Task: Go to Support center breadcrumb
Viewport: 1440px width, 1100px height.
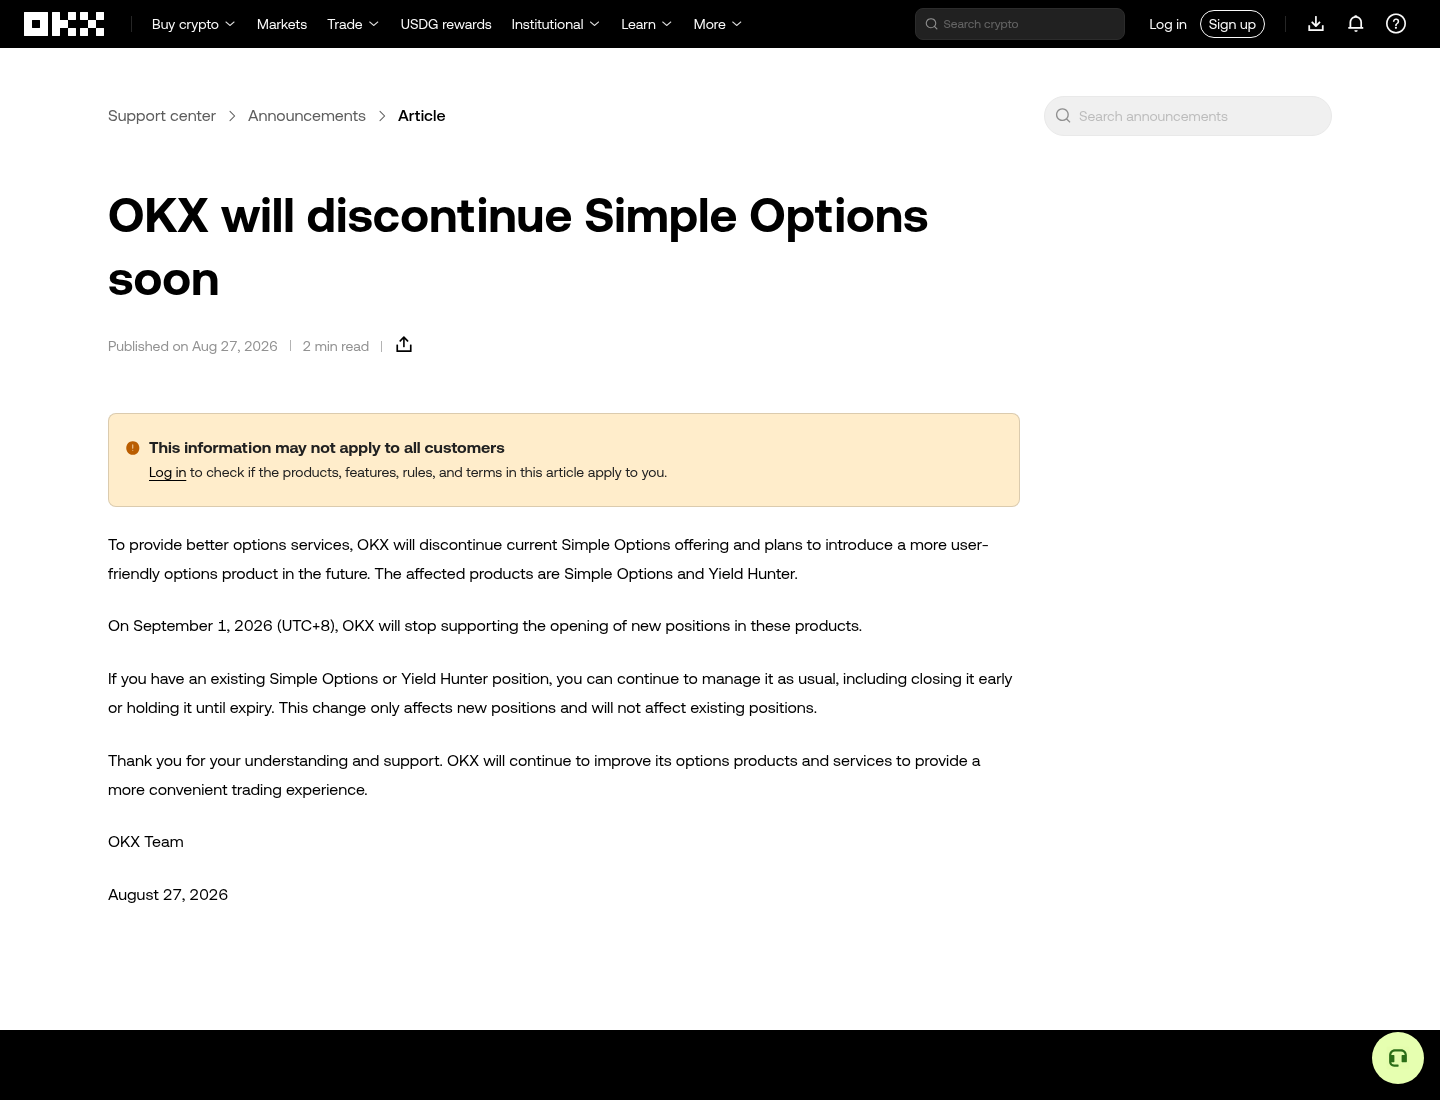Action: click(x=162, y=116)
